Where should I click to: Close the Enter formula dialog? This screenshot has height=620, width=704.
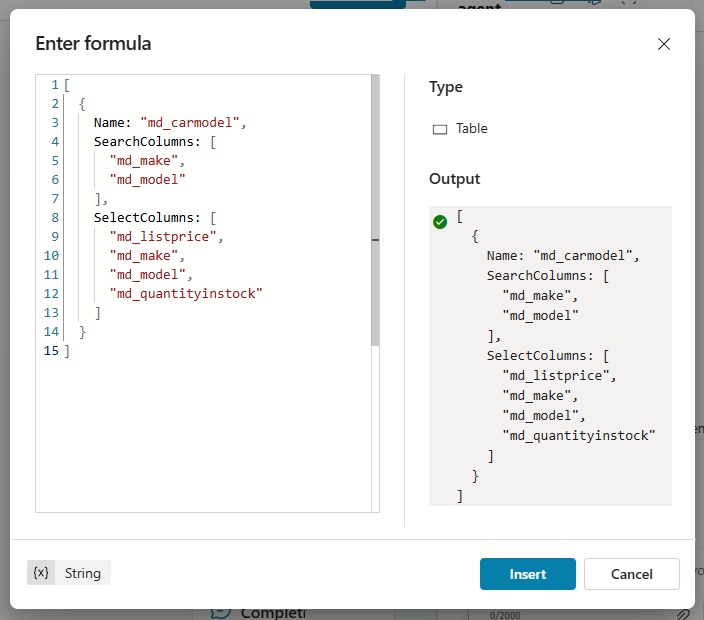point(664,44)
